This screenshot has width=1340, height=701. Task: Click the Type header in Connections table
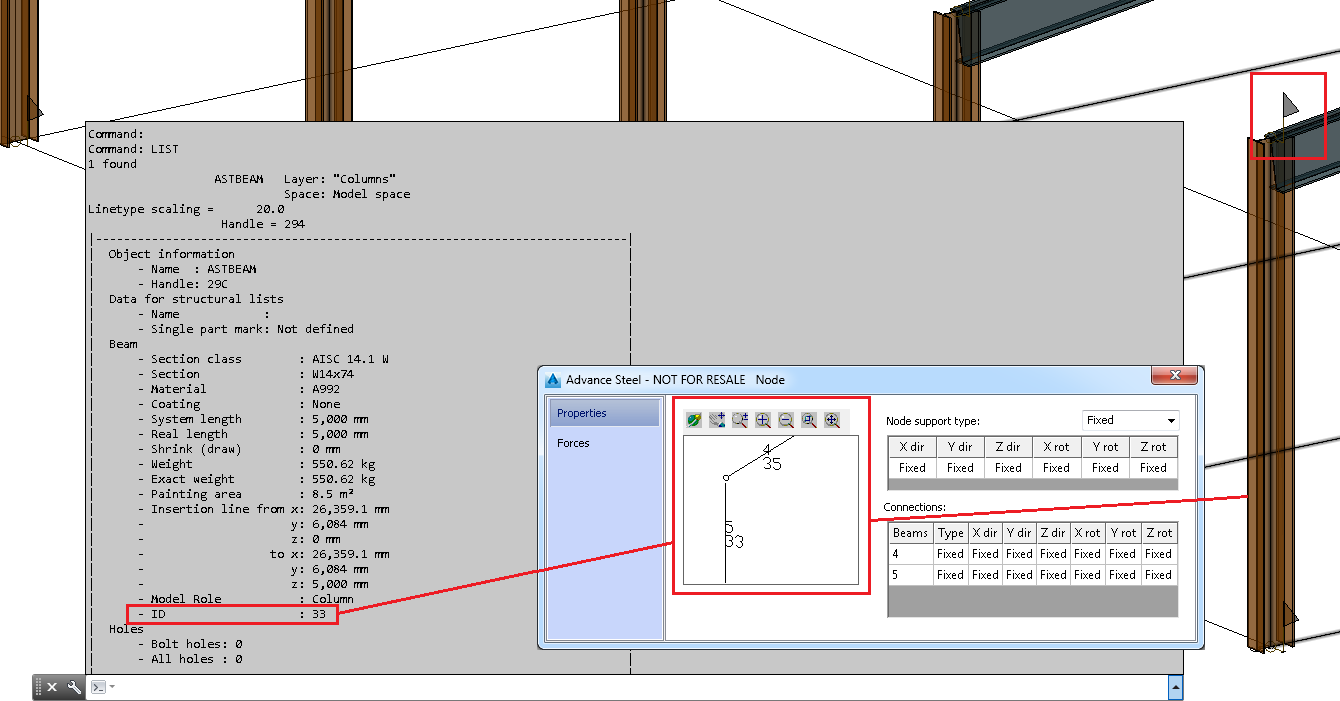950,533
